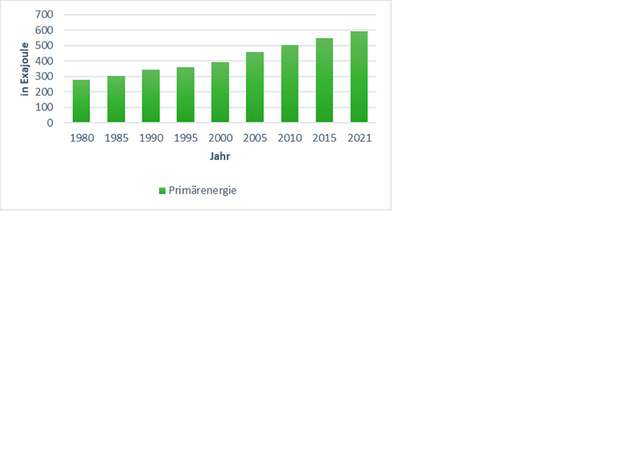The width and height of the screenshot is (630, 473).
Task: Click the 2010 bar
Action: [290, 84]
